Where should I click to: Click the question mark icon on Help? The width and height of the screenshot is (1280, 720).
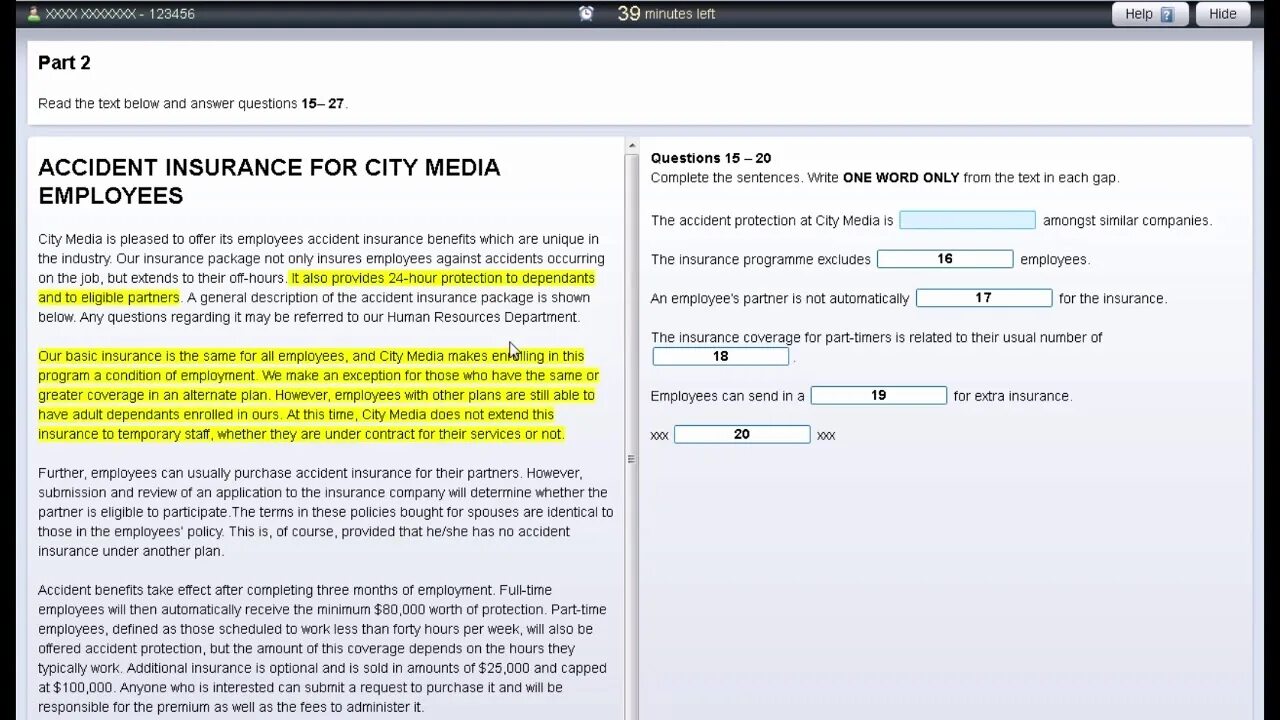[1166, 14]
